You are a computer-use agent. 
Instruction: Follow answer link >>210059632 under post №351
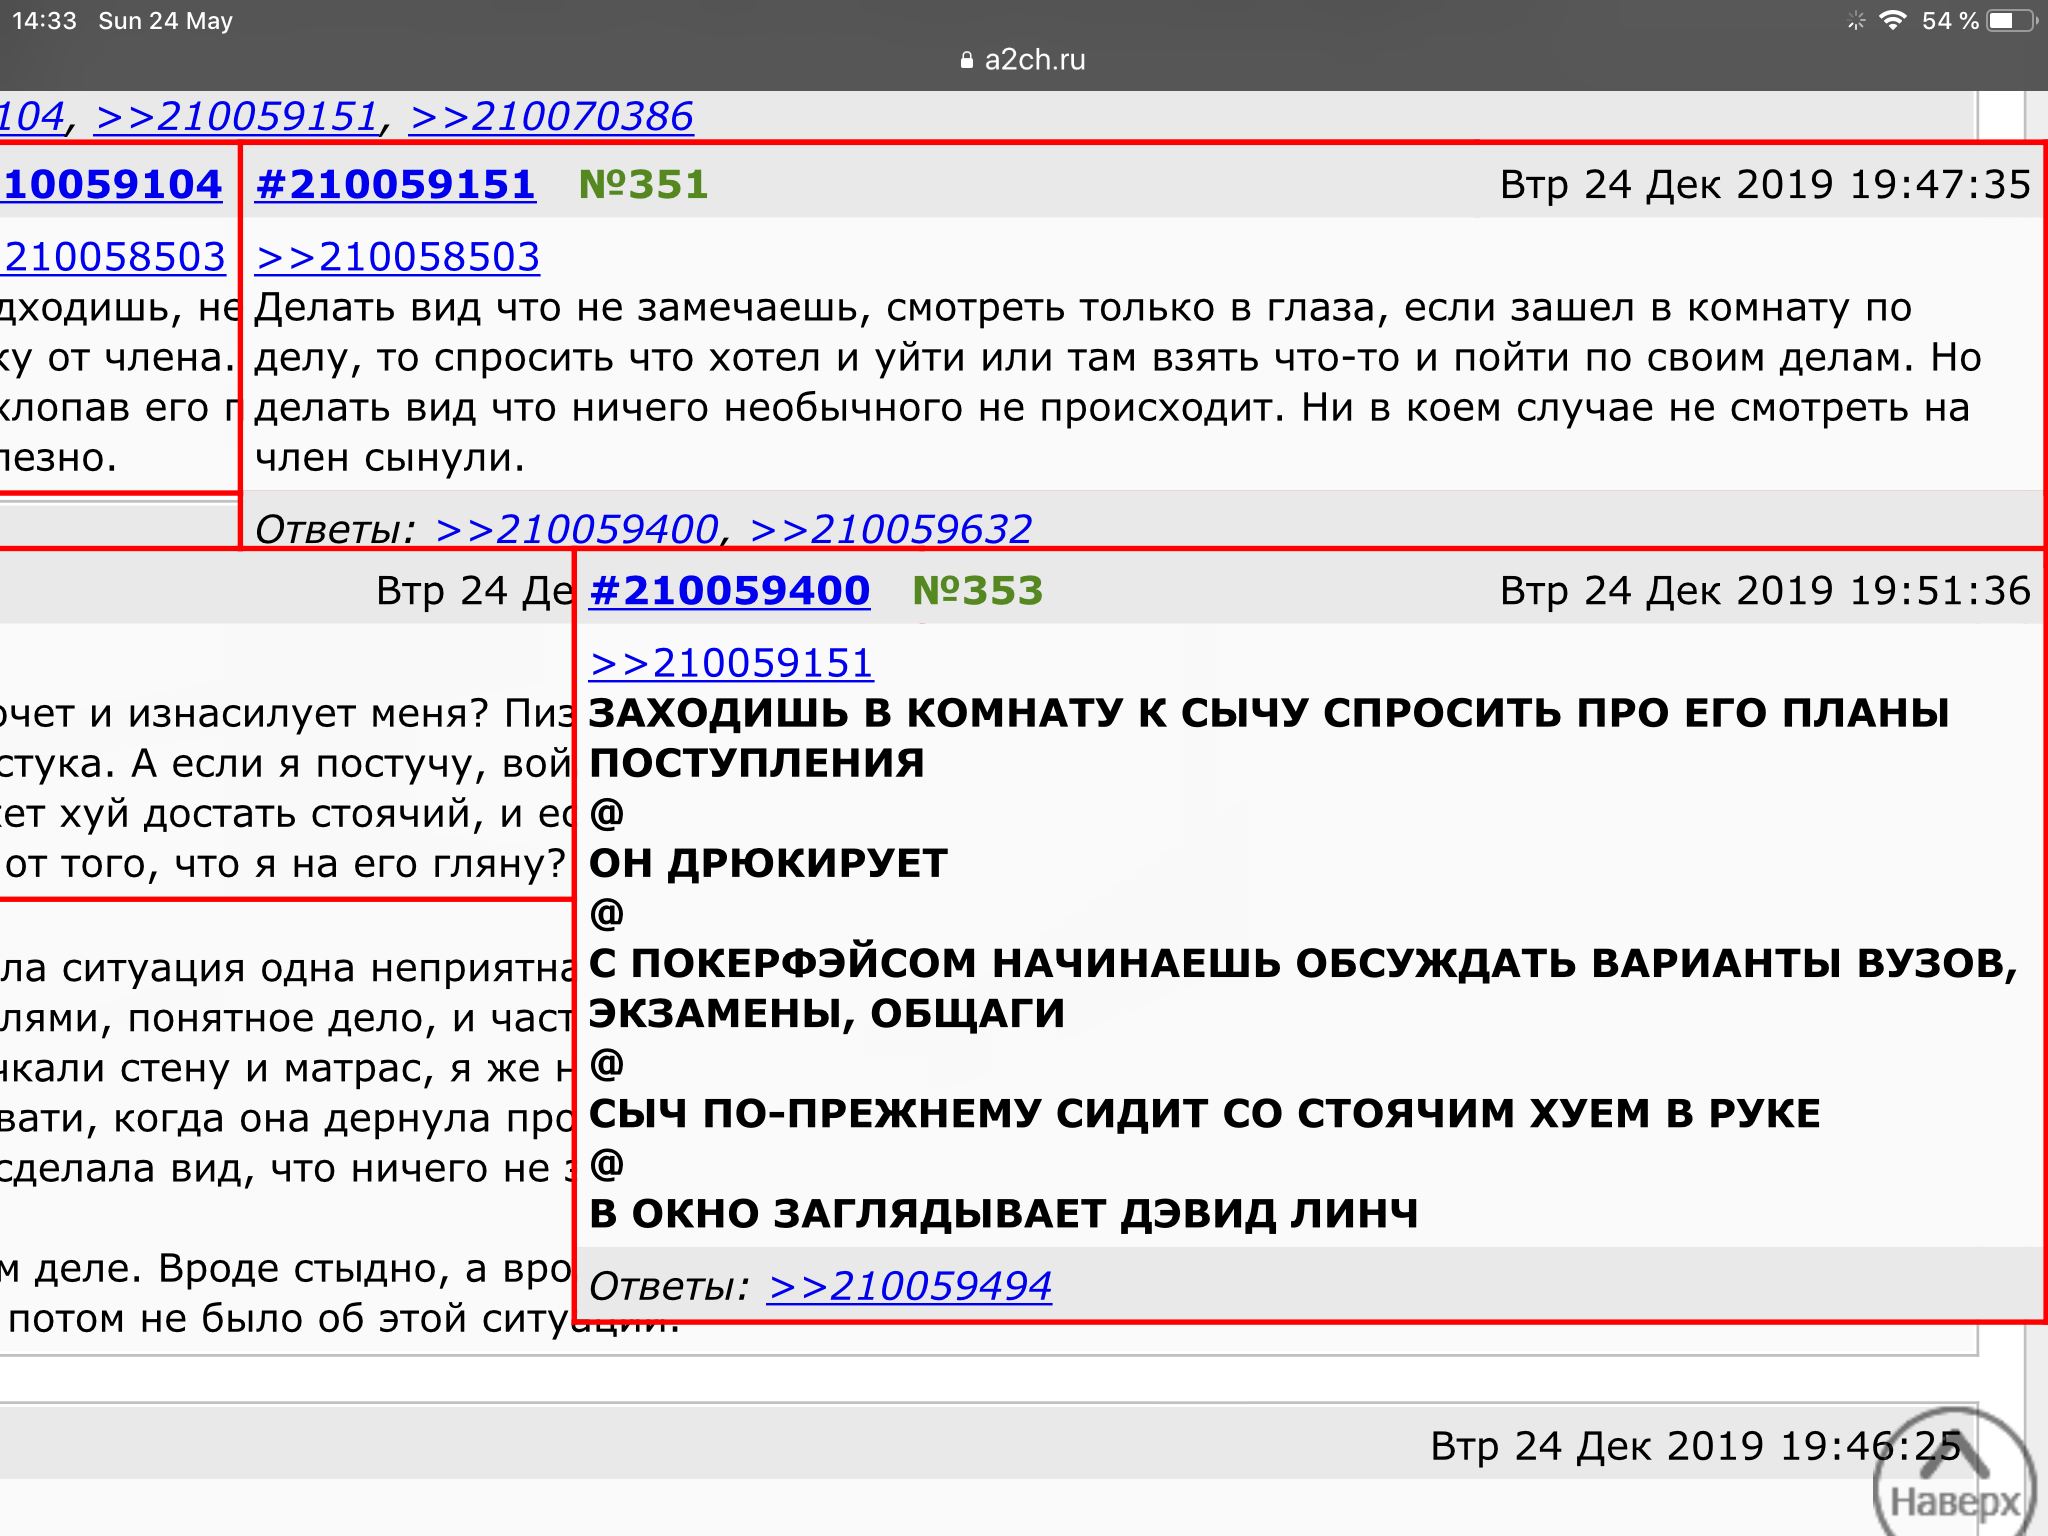(891, 529)
